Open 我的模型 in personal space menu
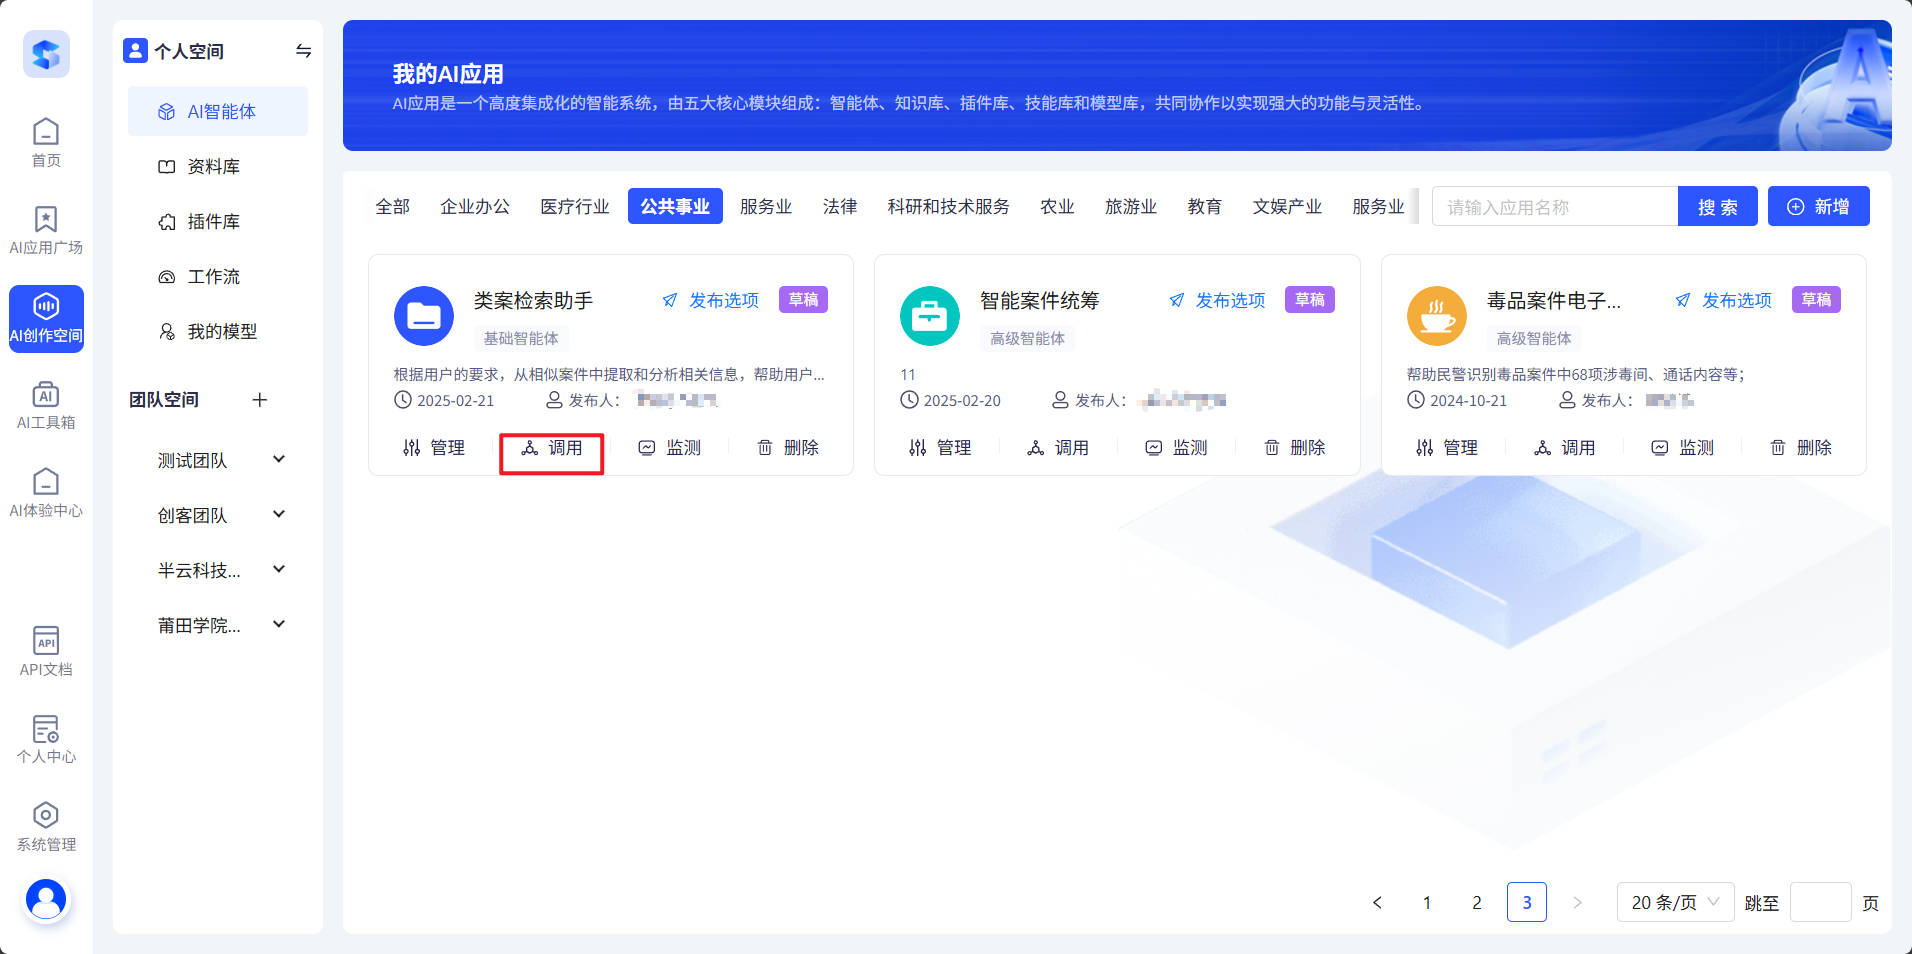Viewport: 1912px width, 954px height. pos(218,331)
